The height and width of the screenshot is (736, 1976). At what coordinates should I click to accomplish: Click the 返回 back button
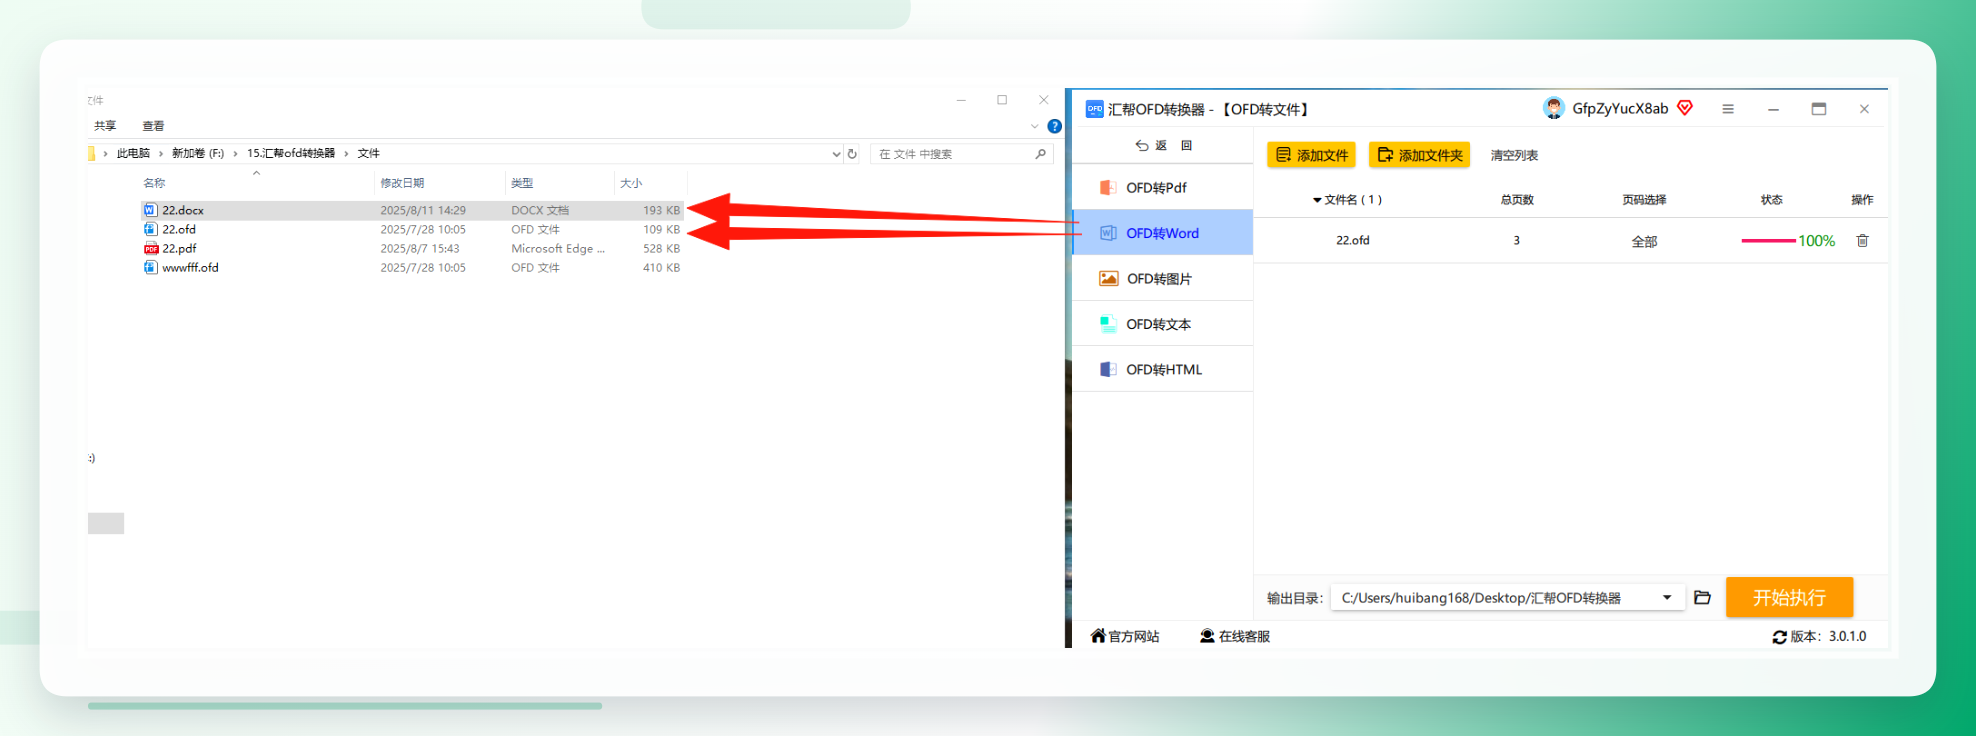pyautogui.click(x=1163, y=146)
